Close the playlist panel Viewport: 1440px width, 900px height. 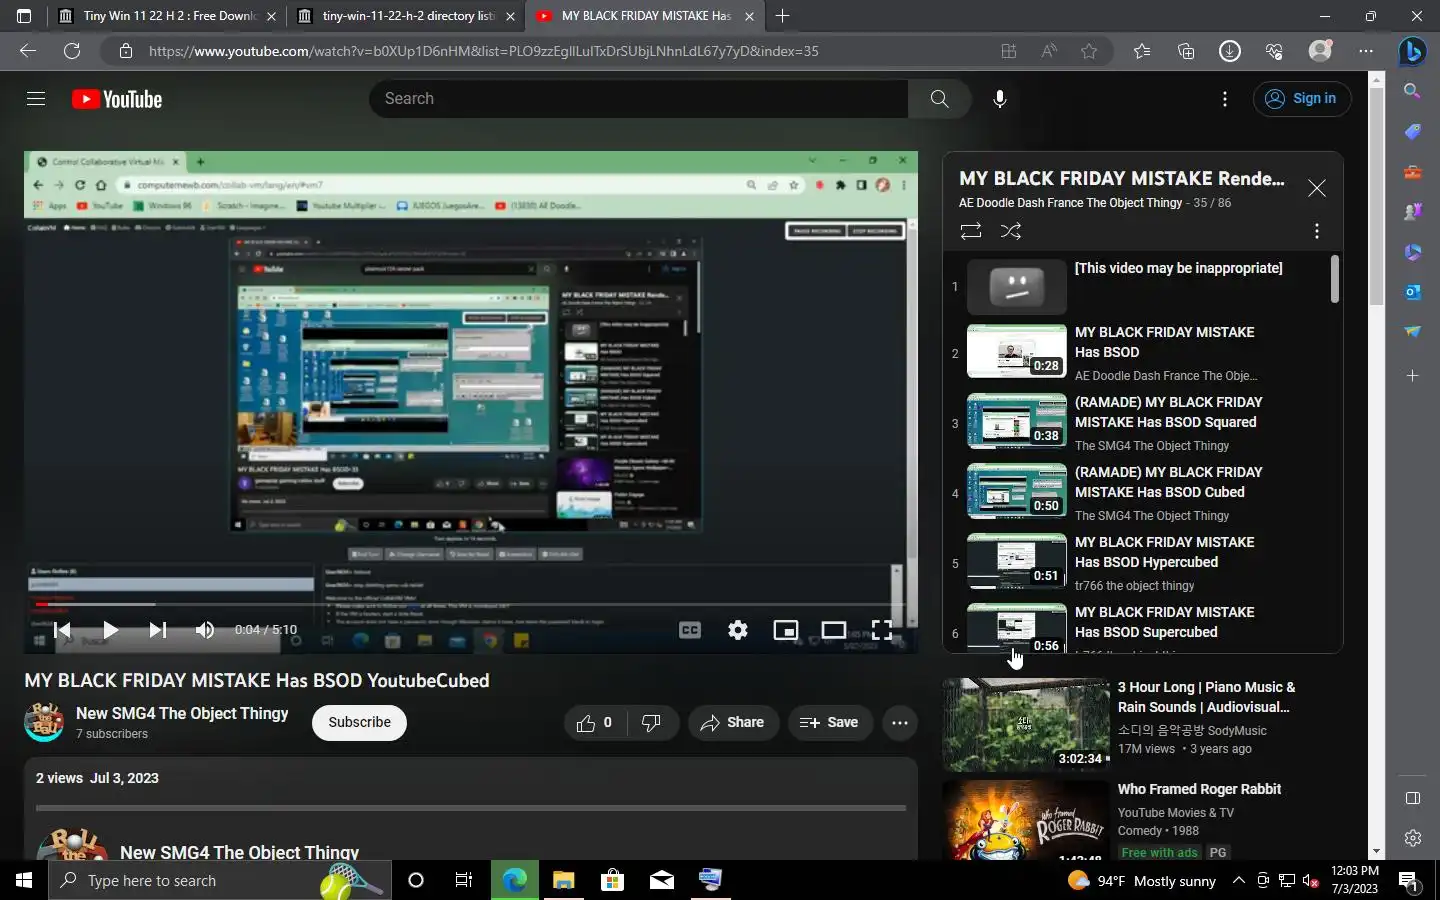tap(1317, 188)
